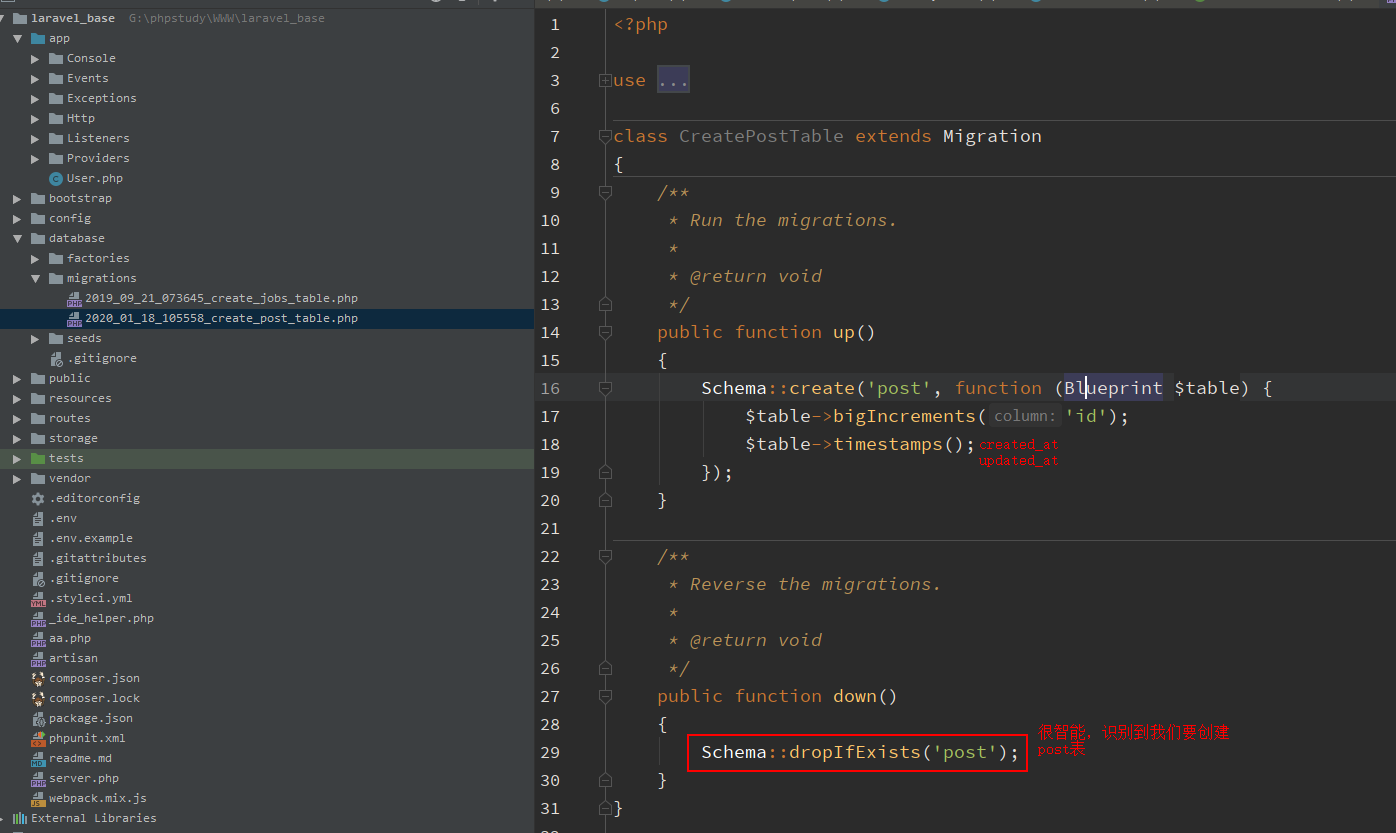Viewport: 1396px width, 833px height.
Task: Click line number 29 in the gutter
Action: coord(549,752)
